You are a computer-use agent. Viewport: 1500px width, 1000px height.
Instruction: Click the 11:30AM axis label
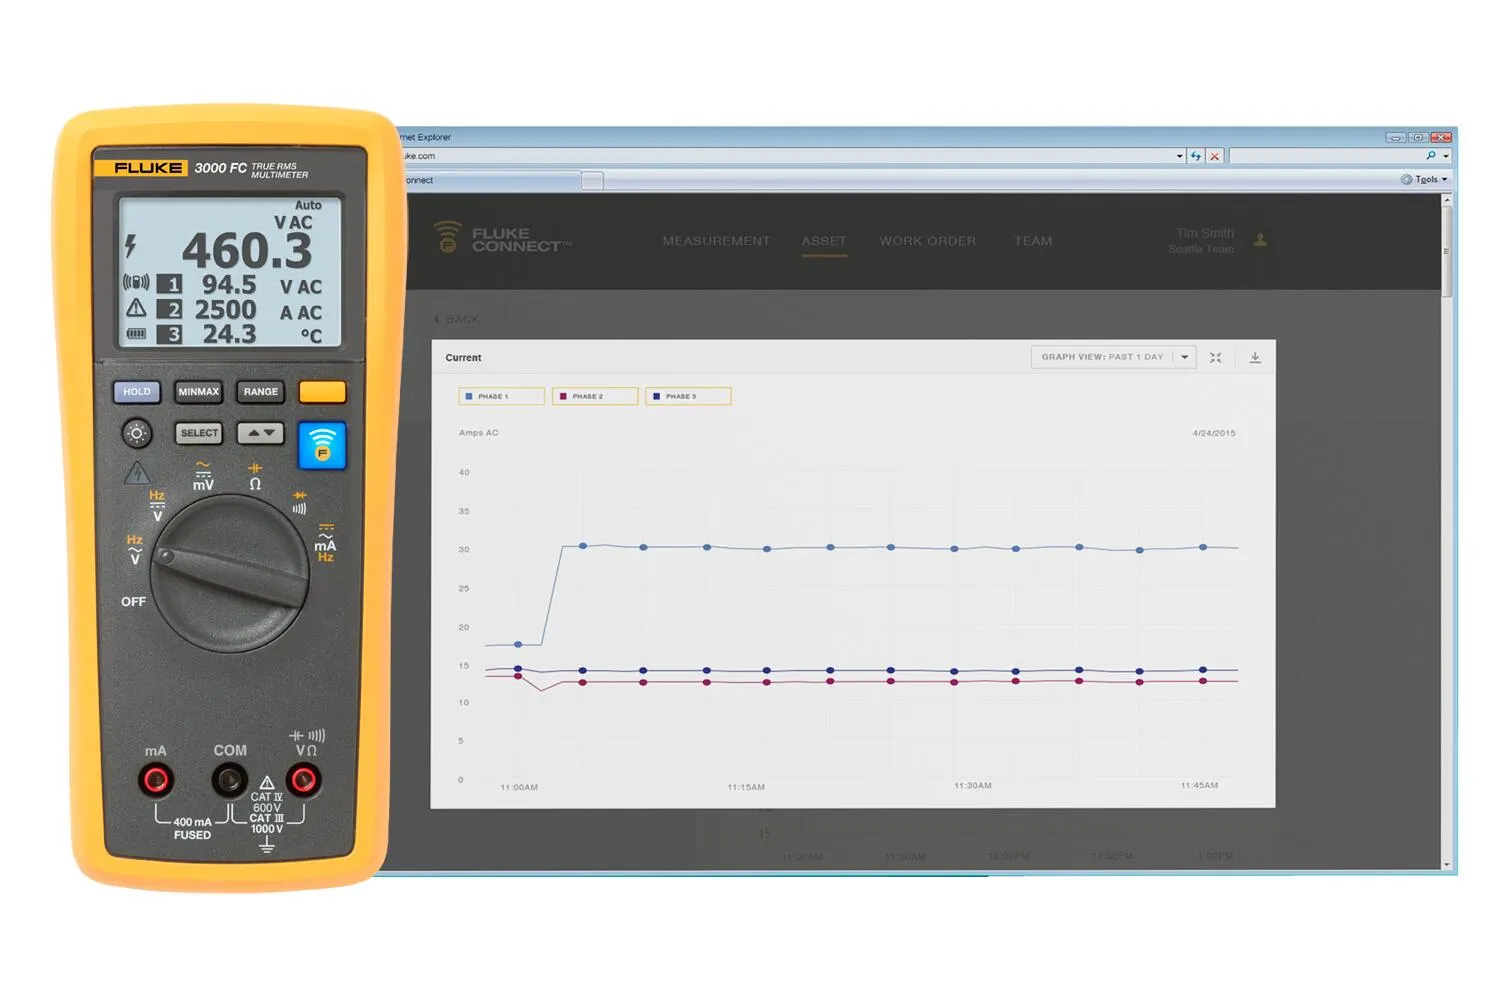pyautogui.click(x=973, y=785)
